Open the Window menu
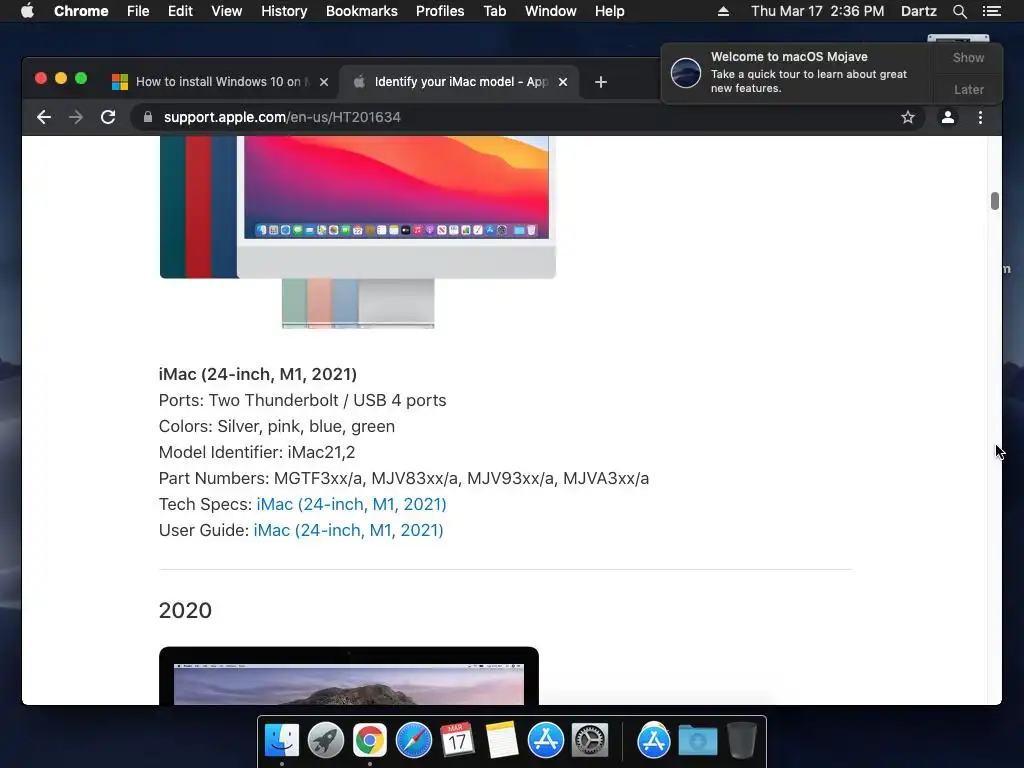 coord(551,11)
